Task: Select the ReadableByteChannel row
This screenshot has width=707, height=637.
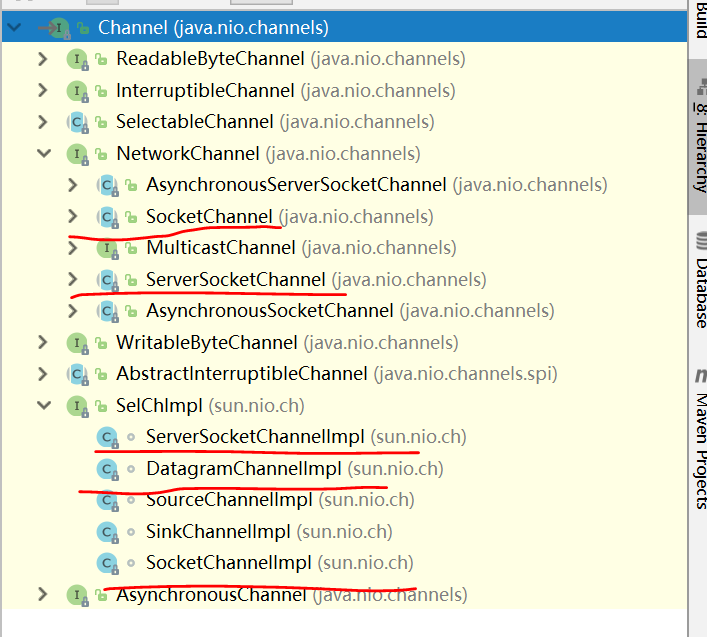Action: click(344, 59)
